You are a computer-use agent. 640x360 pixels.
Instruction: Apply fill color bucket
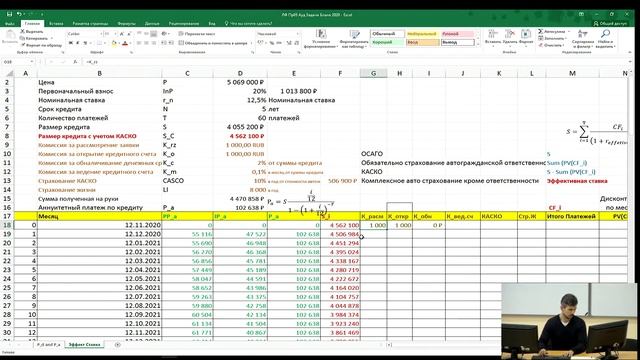click(x=114, y=43)
